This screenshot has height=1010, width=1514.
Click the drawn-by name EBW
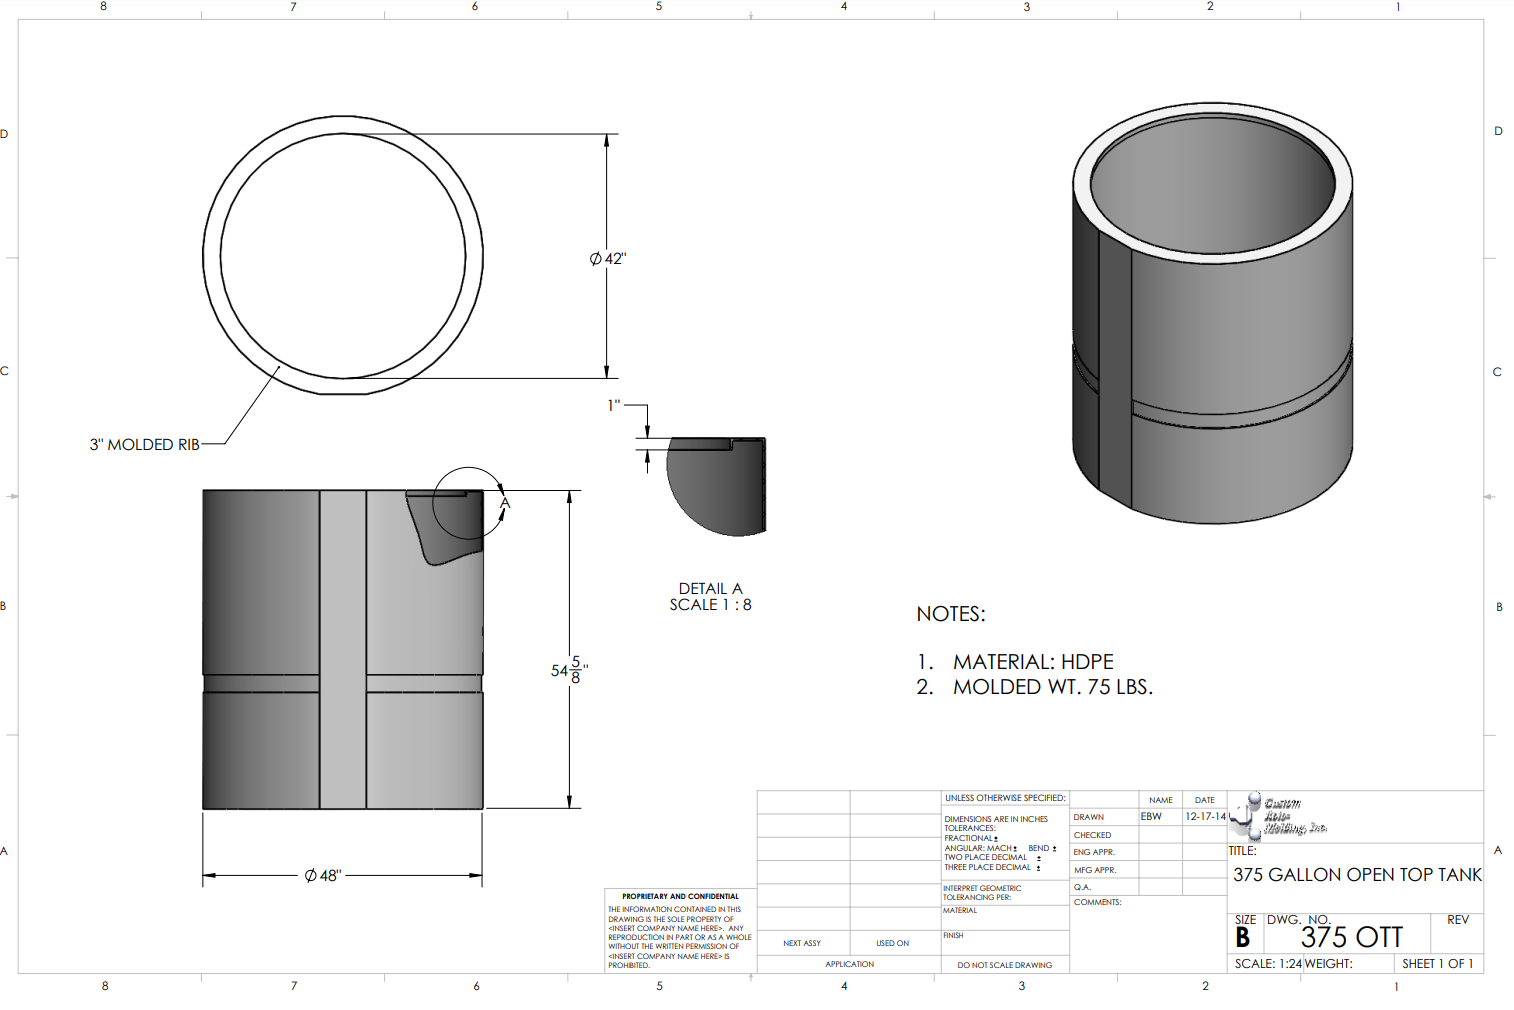[1151, 817]
